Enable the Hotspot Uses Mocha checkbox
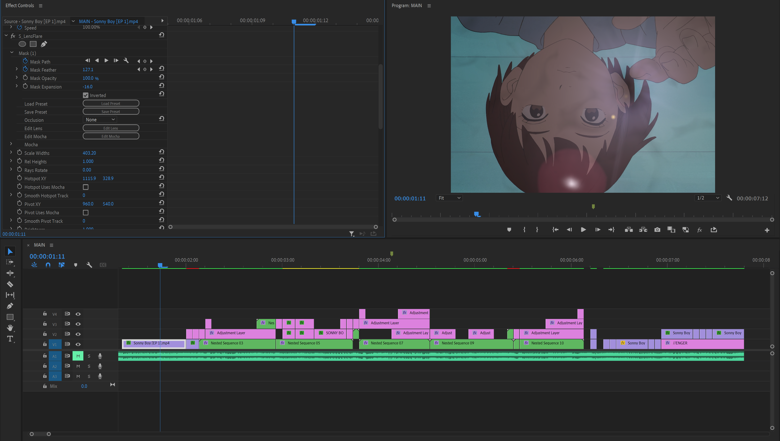780x441 pixels. [86, 187]
